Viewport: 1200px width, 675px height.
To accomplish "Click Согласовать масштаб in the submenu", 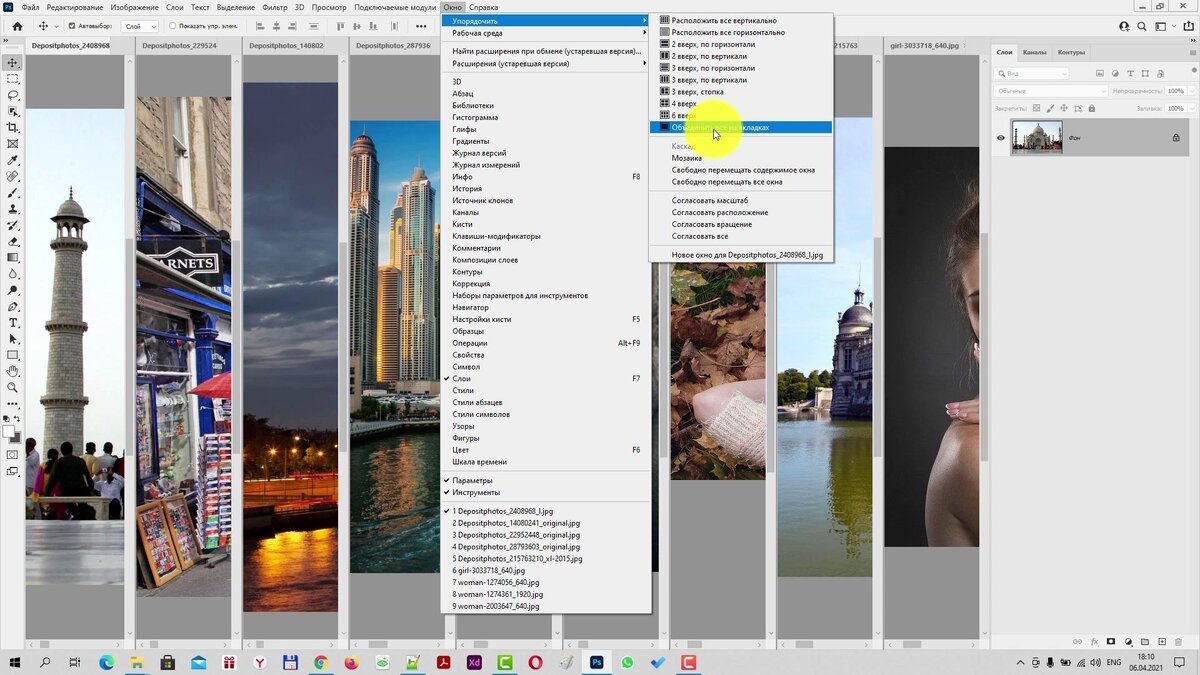I will 712,200.
